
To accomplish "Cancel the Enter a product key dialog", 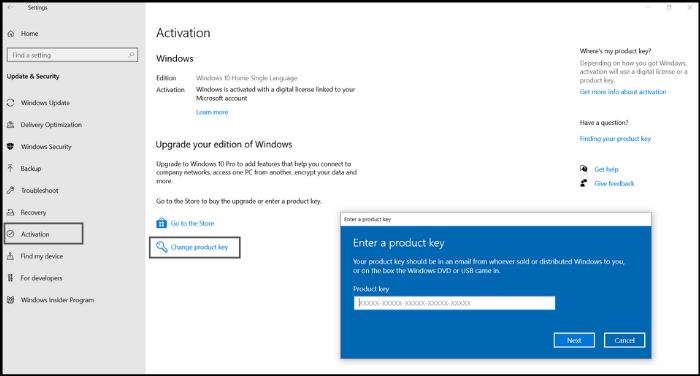I will (624, 340).
